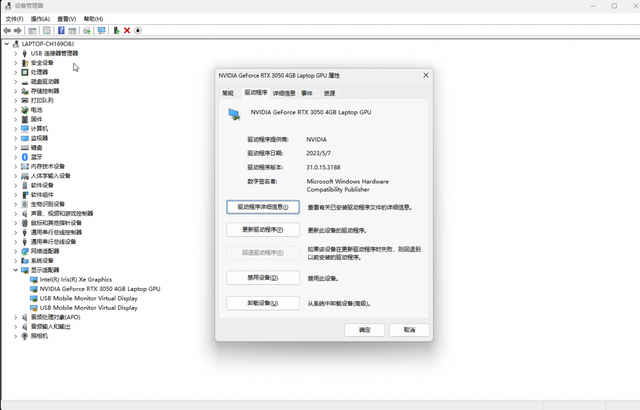Expand the 内存技术设备 node

pos(16,166)
